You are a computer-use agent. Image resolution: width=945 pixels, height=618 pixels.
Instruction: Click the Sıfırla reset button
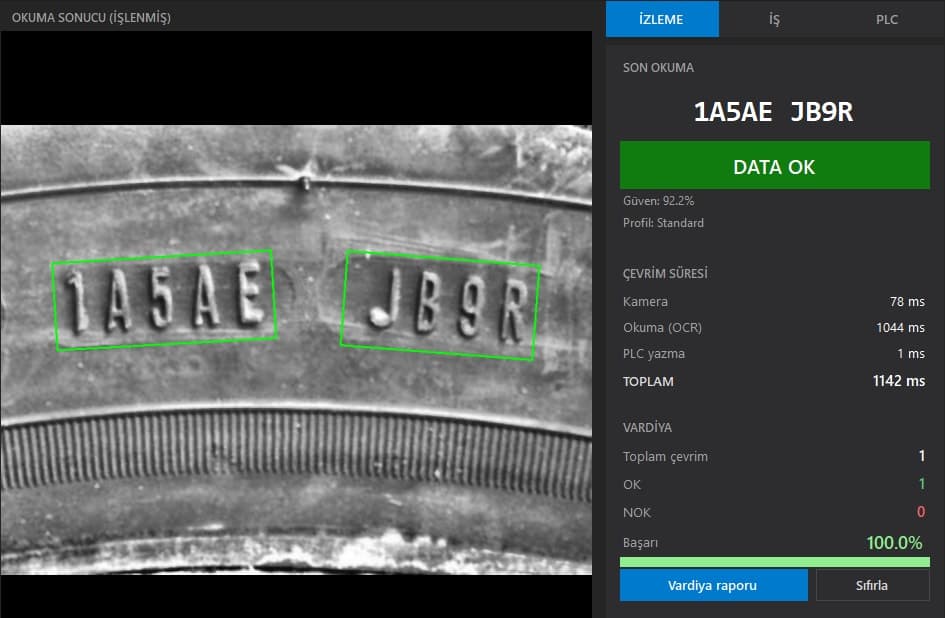tap(872, 585)
